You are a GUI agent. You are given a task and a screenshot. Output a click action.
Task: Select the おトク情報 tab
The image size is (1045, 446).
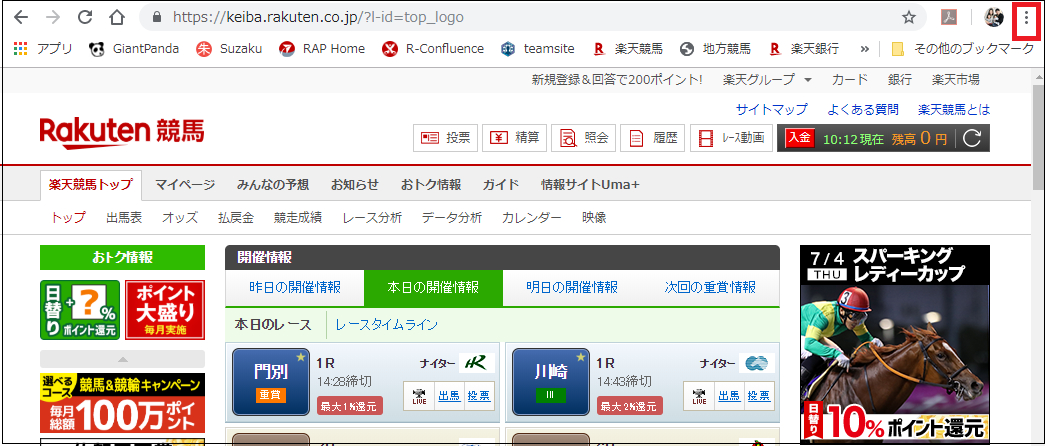(x=431, y=185)
